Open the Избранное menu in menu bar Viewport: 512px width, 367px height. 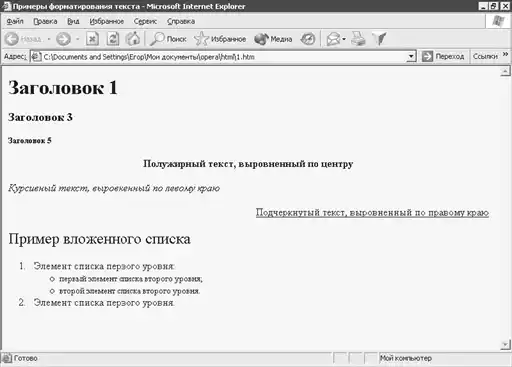(107, 21)
